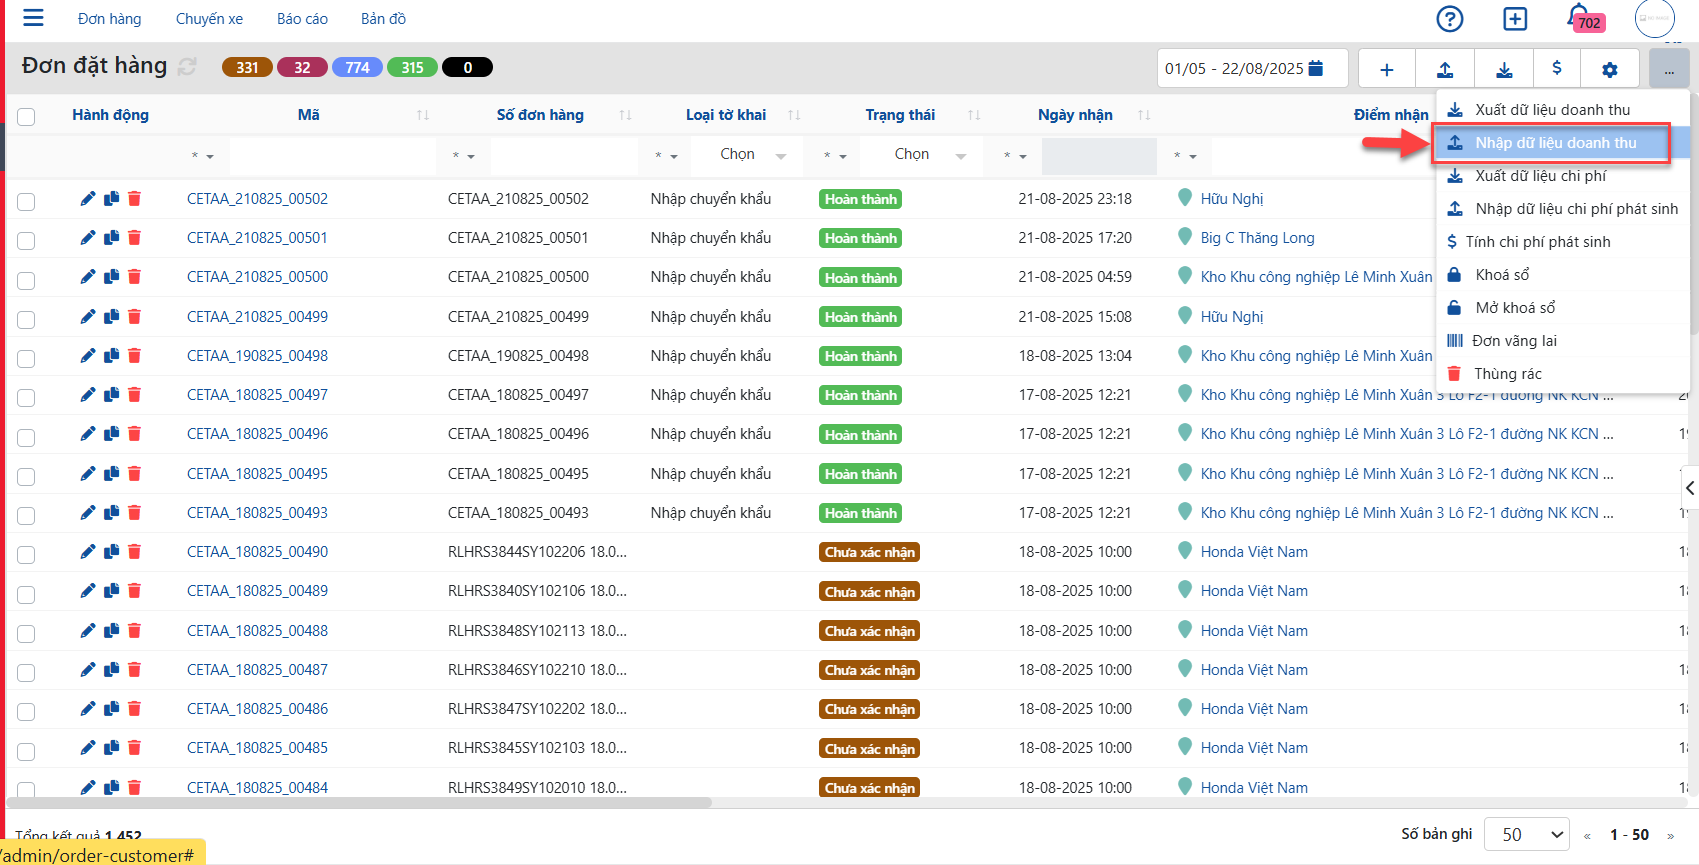Open the settings gear icon
1699x865 pixels.
1609,69
